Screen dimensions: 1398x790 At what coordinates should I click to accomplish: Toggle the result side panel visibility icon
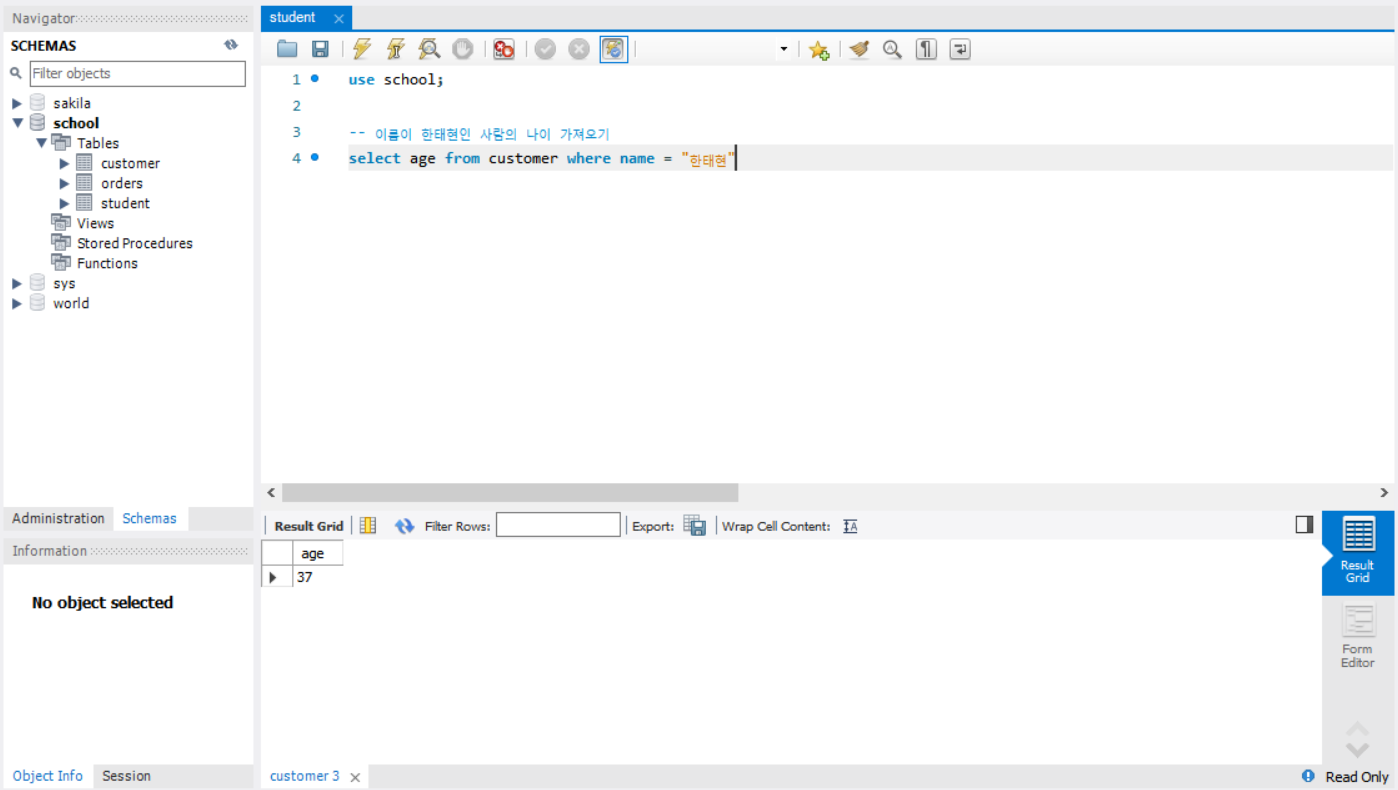click(1304, 524)
